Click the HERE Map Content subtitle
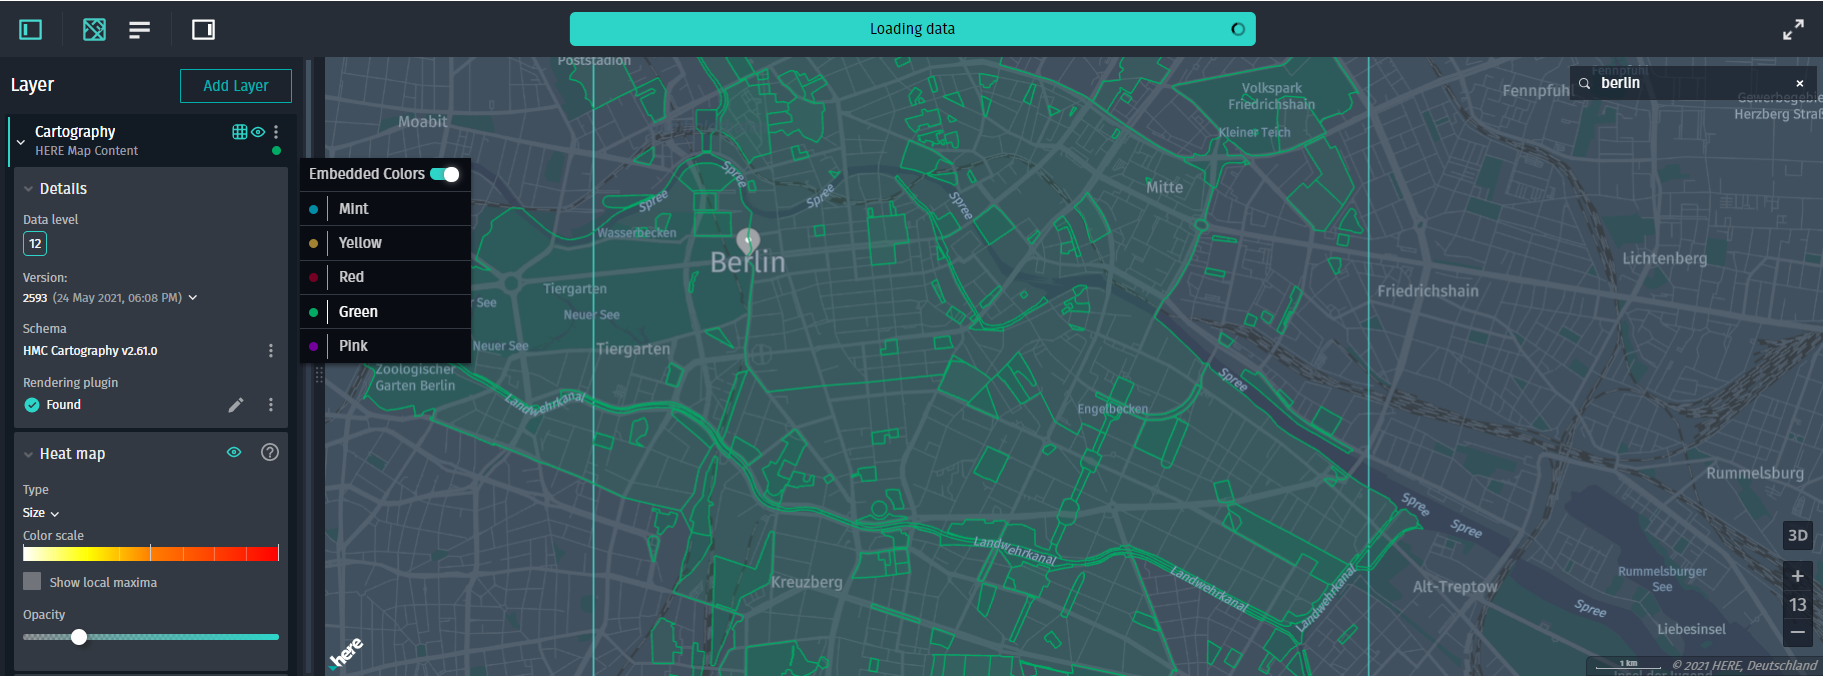 point(87,151)
